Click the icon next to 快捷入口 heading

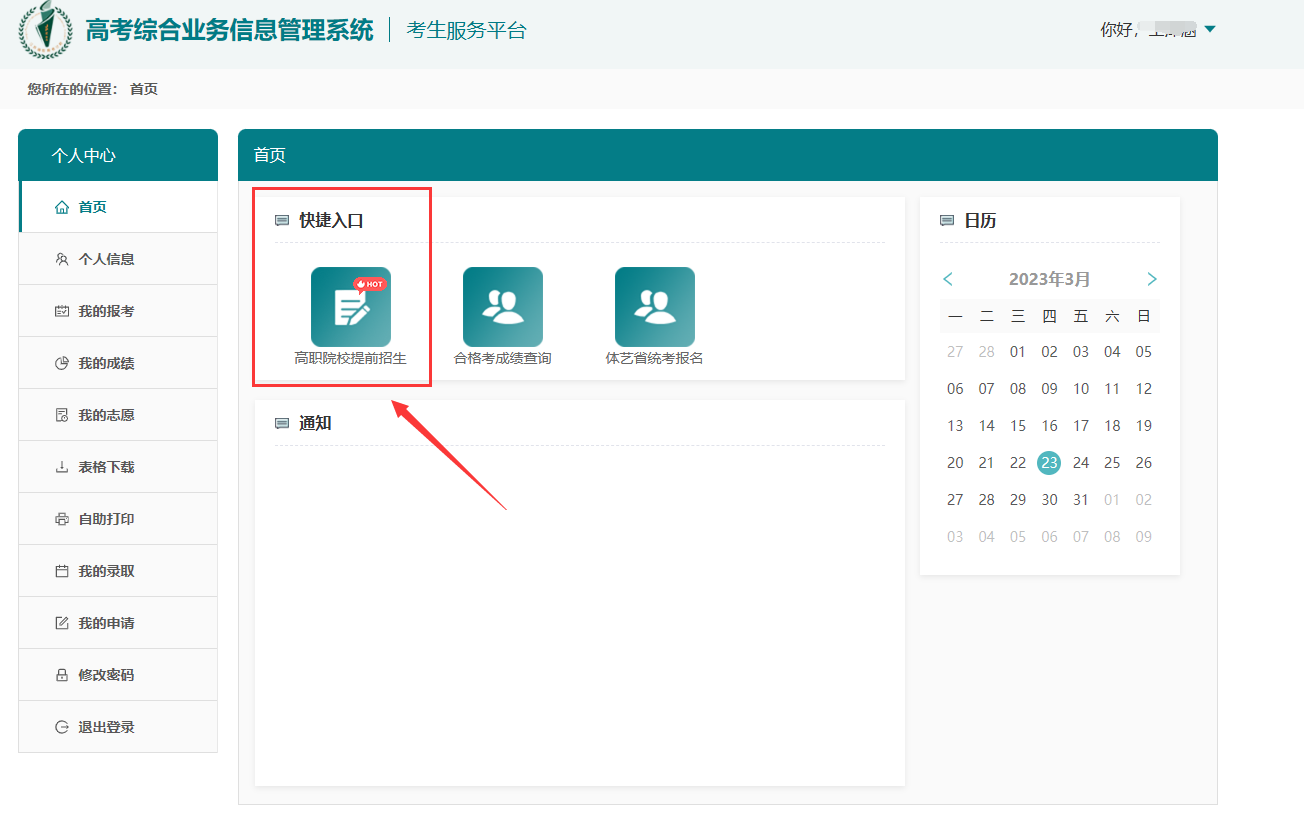[x=282, y=221]
